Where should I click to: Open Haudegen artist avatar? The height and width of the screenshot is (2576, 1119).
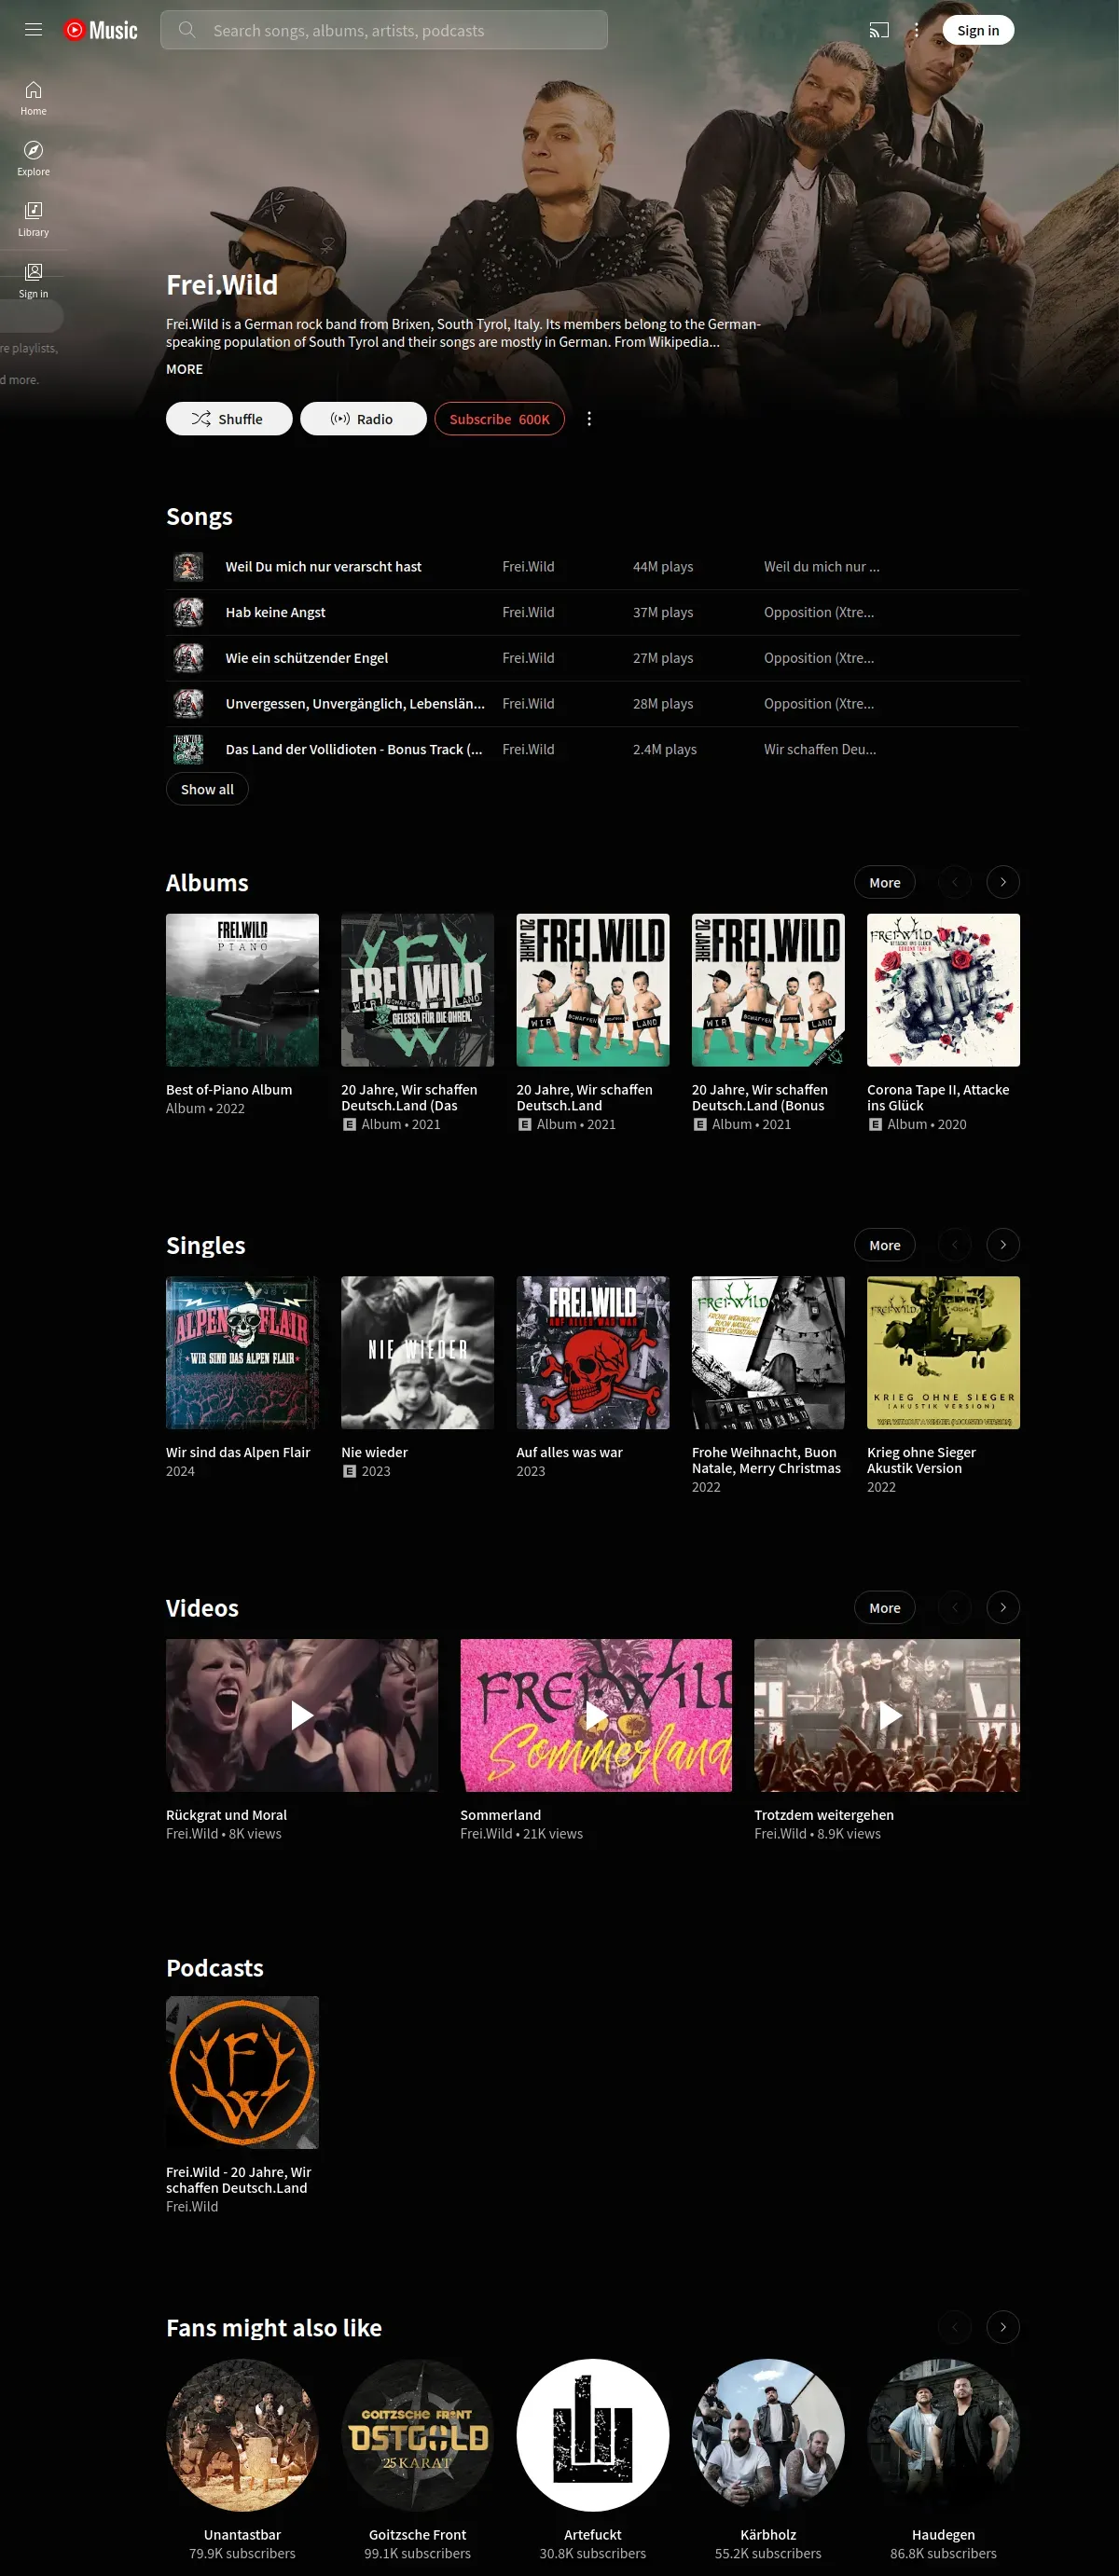[x=943, y=2436]
